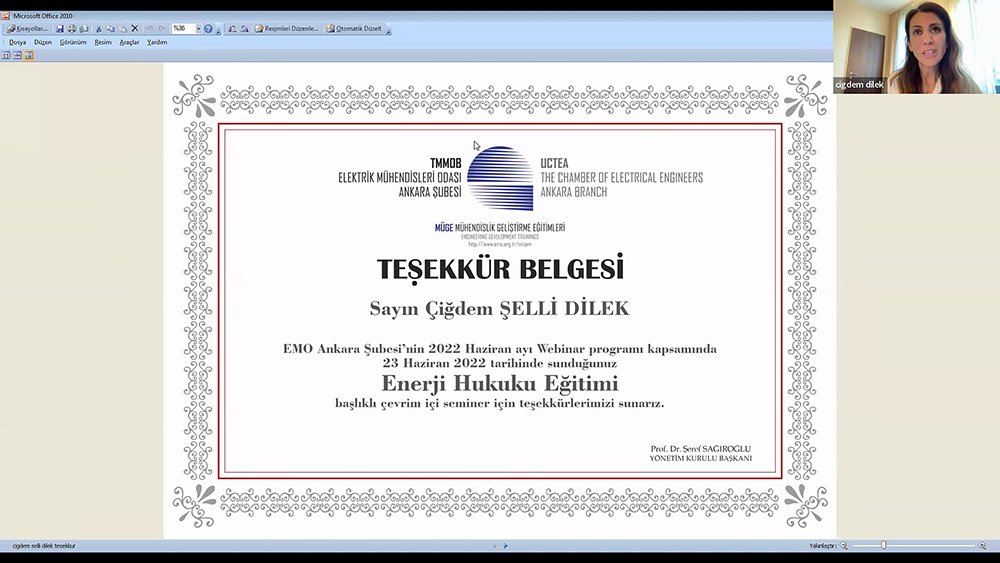1000x563 pixels.
Task: Click the Rotate Left icon
Action: (x=232, y=29)
